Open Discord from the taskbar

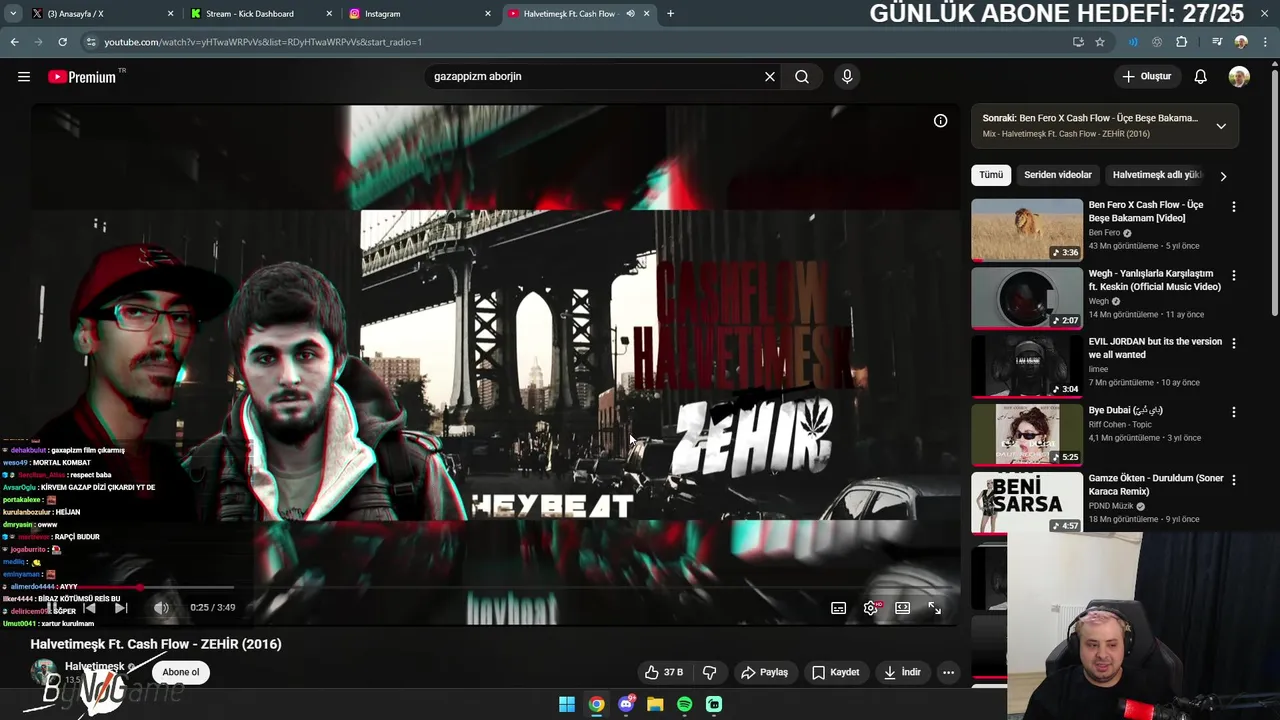(626, 705)
